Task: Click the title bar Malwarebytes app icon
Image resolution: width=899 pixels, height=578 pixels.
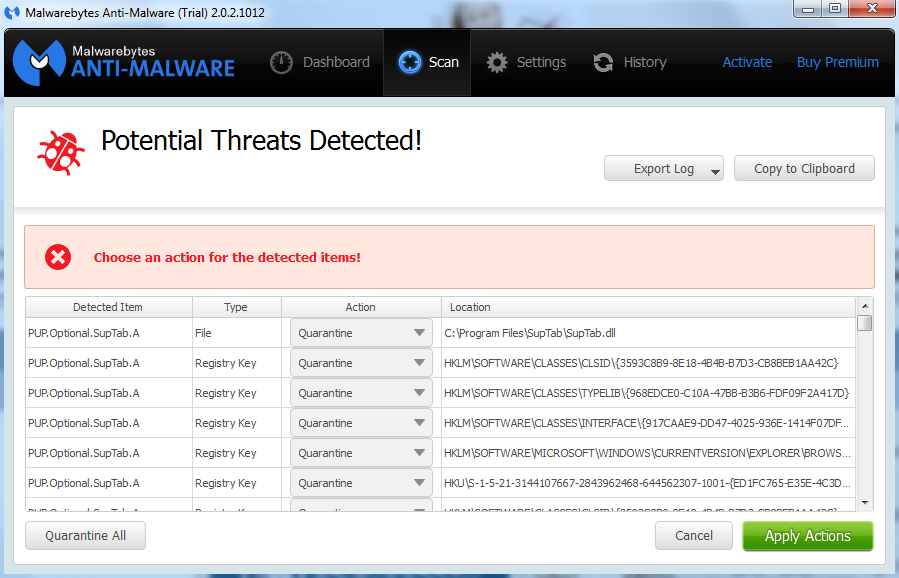Action: pos(11,13)
